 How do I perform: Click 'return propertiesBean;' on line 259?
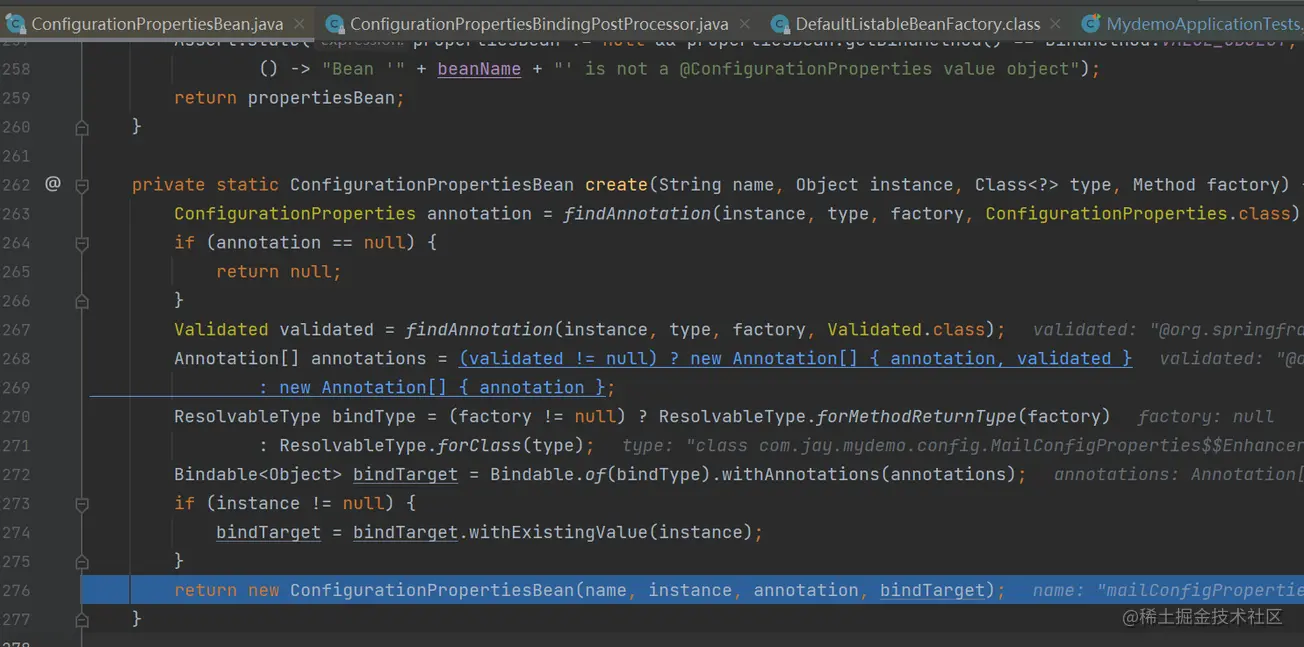pos(290,98)
